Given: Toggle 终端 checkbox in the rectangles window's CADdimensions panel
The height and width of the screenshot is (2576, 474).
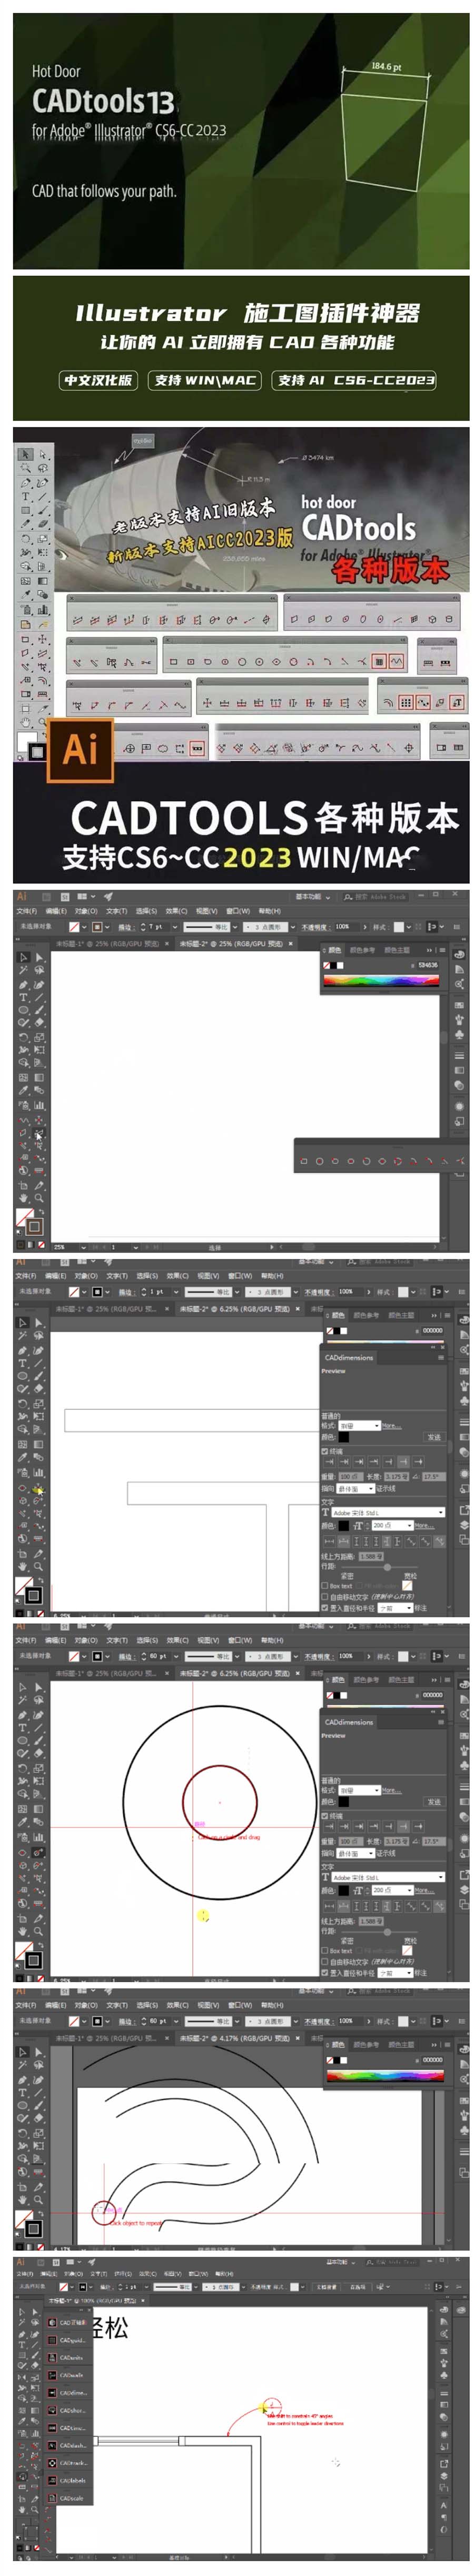Looking at the screenshot, I should [x=324, y=1450].
